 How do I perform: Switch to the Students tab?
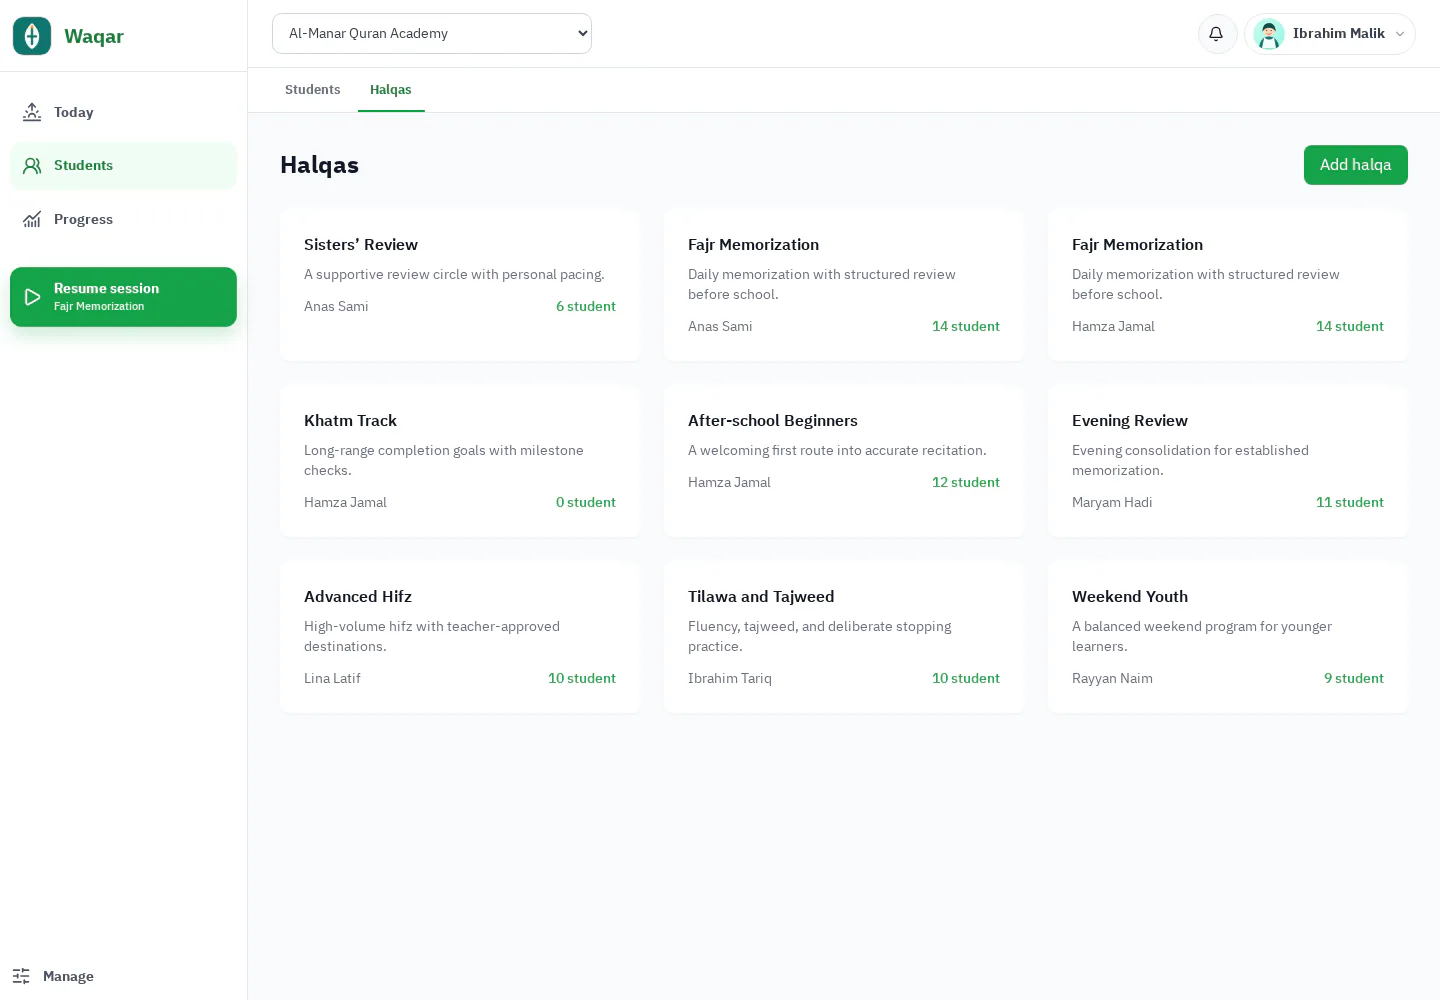313,89
